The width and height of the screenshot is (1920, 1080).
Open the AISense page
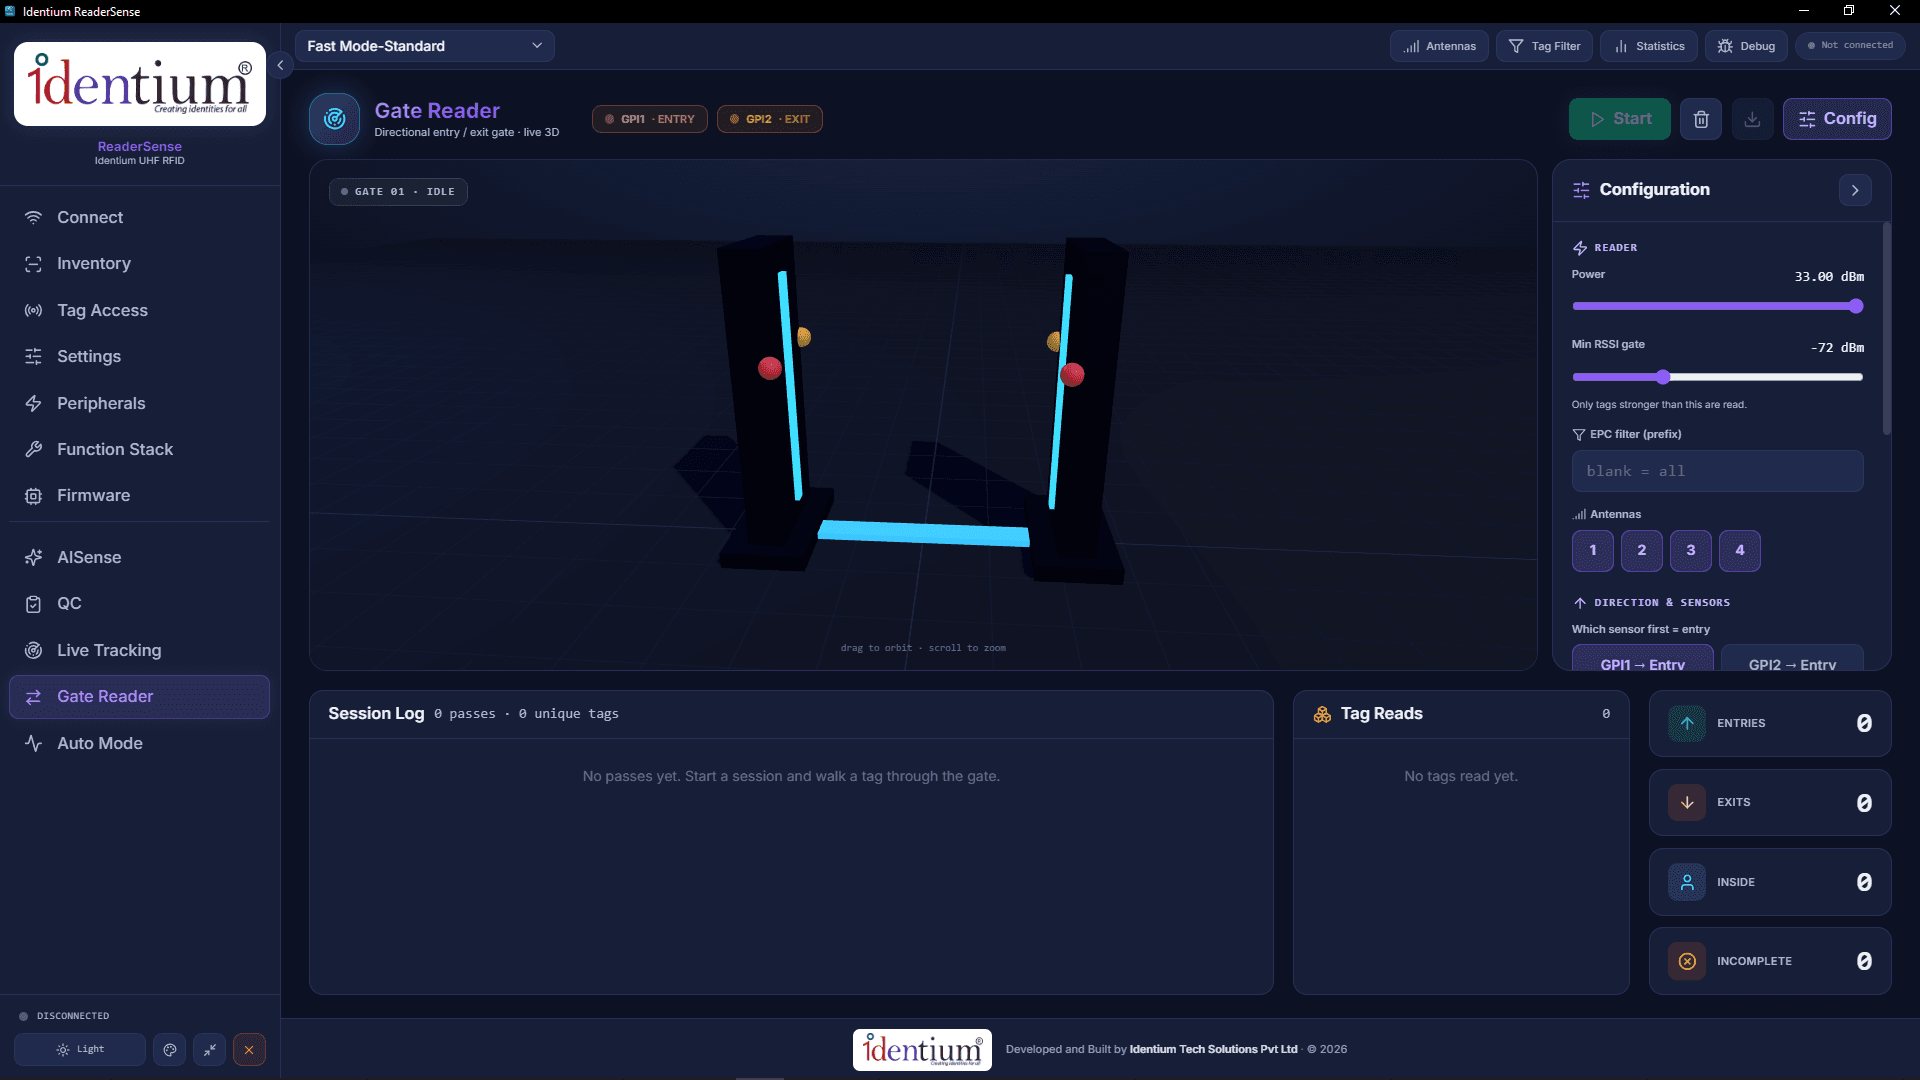click(x=140, y=557)
